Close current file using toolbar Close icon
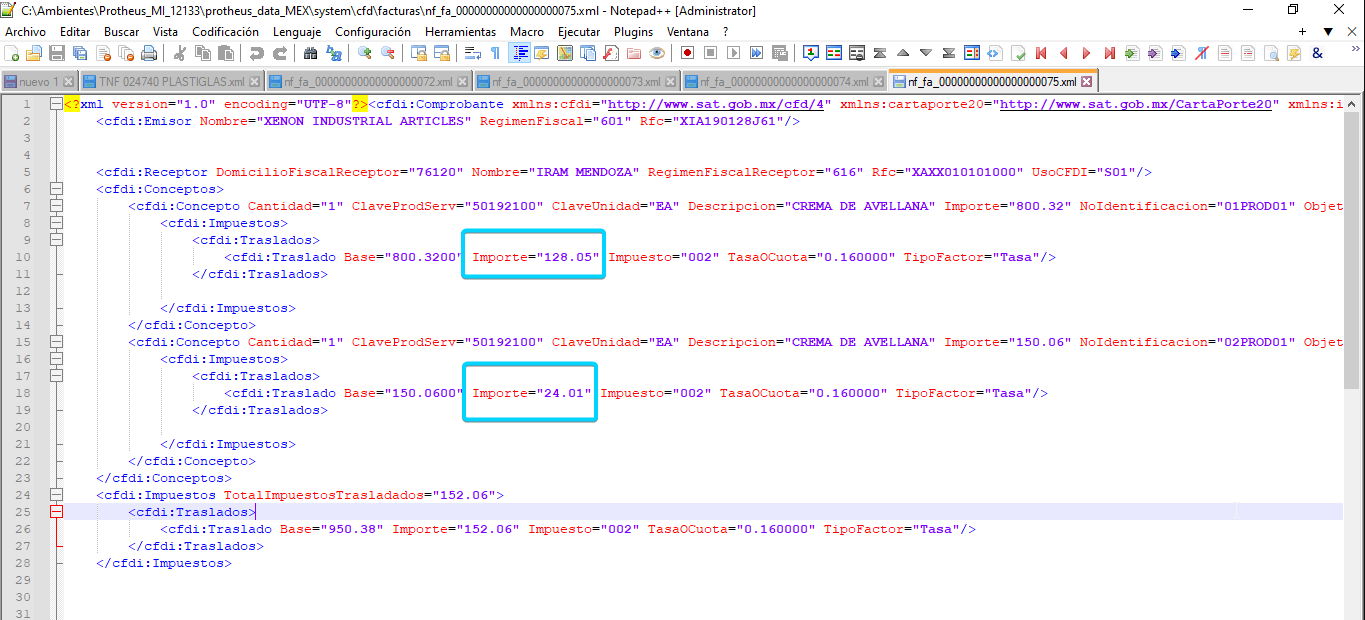 (103, 53)
